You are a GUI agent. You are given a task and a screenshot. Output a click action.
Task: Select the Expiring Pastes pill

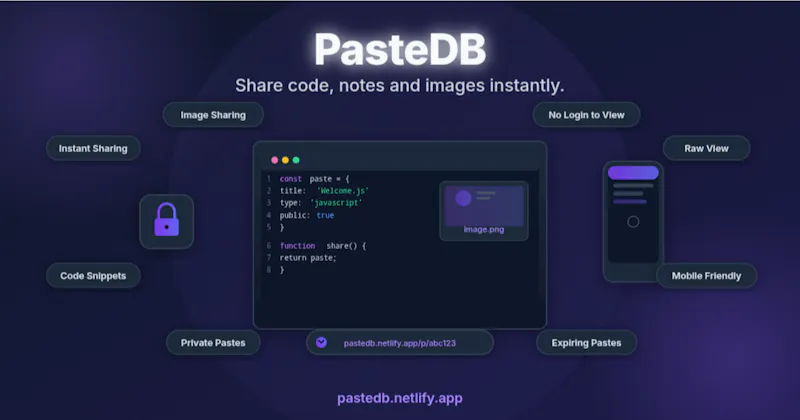tap(586, 342)
